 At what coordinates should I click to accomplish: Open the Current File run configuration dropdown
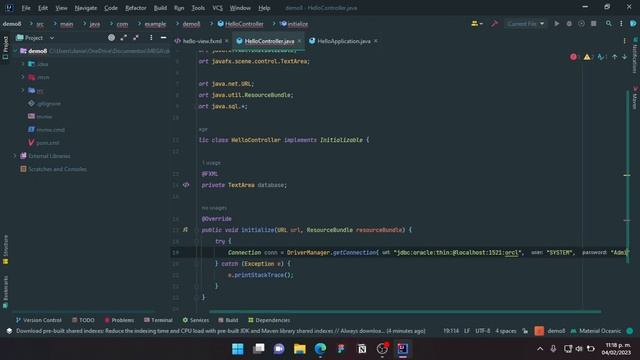coord(525,24)
